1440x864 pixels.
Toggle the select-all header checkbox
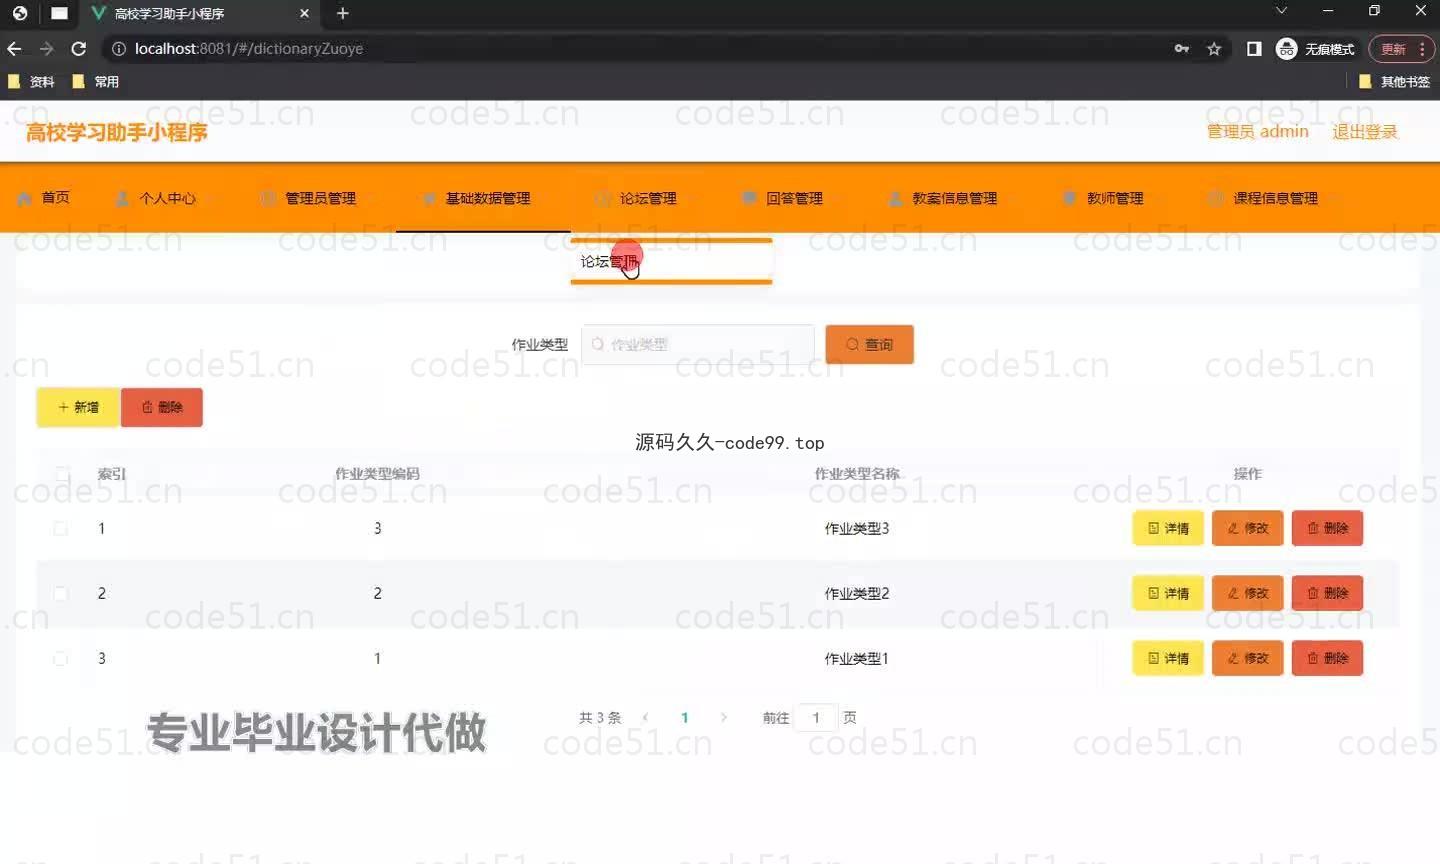tap(62, 473)
